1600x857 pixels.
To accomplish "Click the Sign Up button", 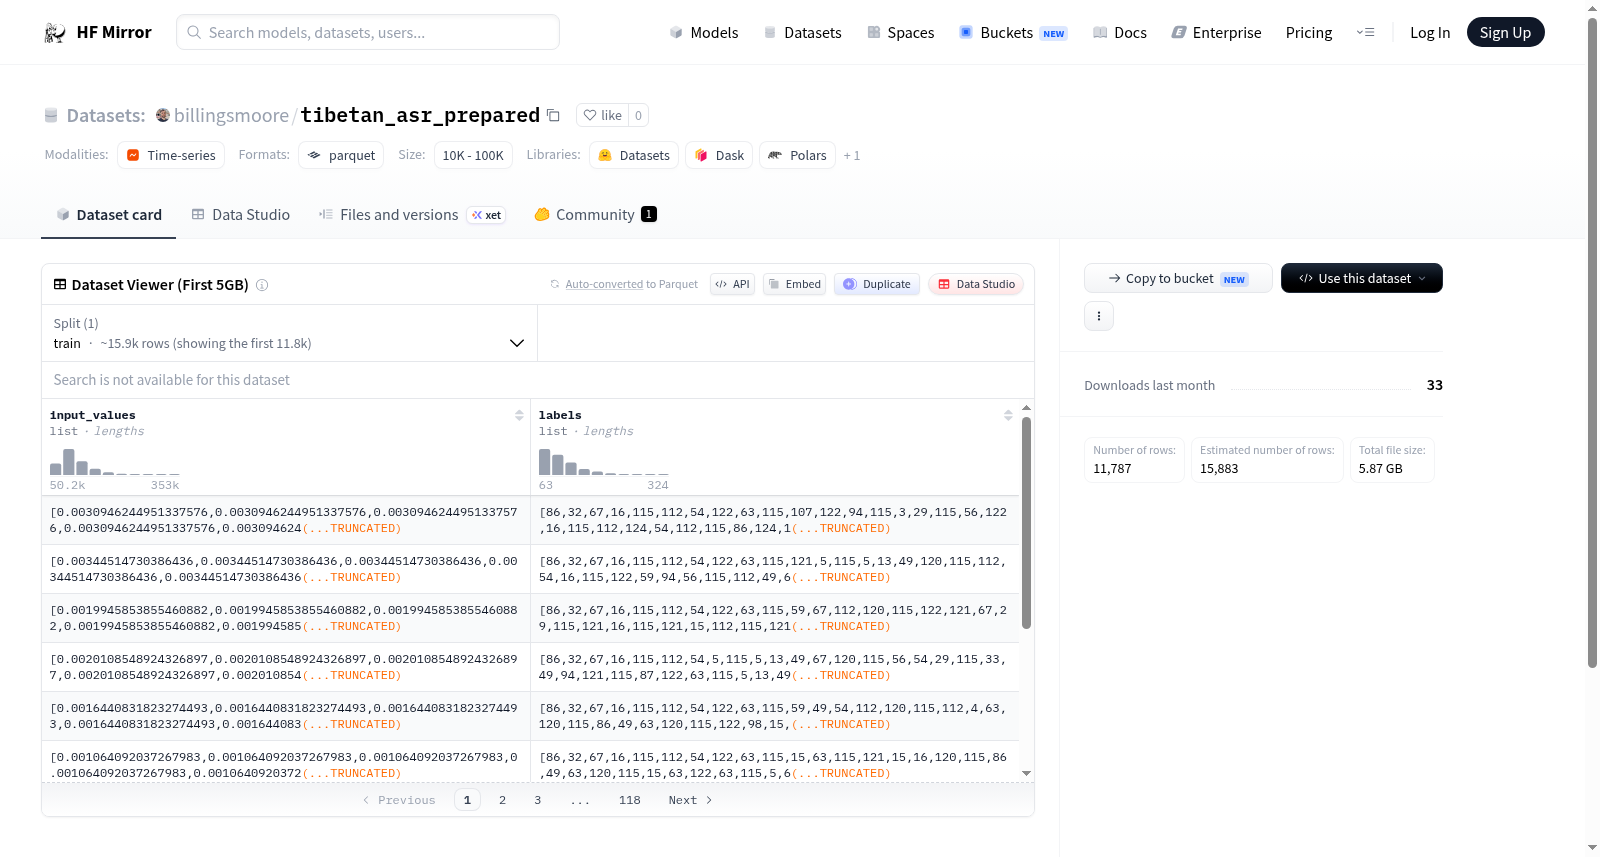I will coord(1505,32).
